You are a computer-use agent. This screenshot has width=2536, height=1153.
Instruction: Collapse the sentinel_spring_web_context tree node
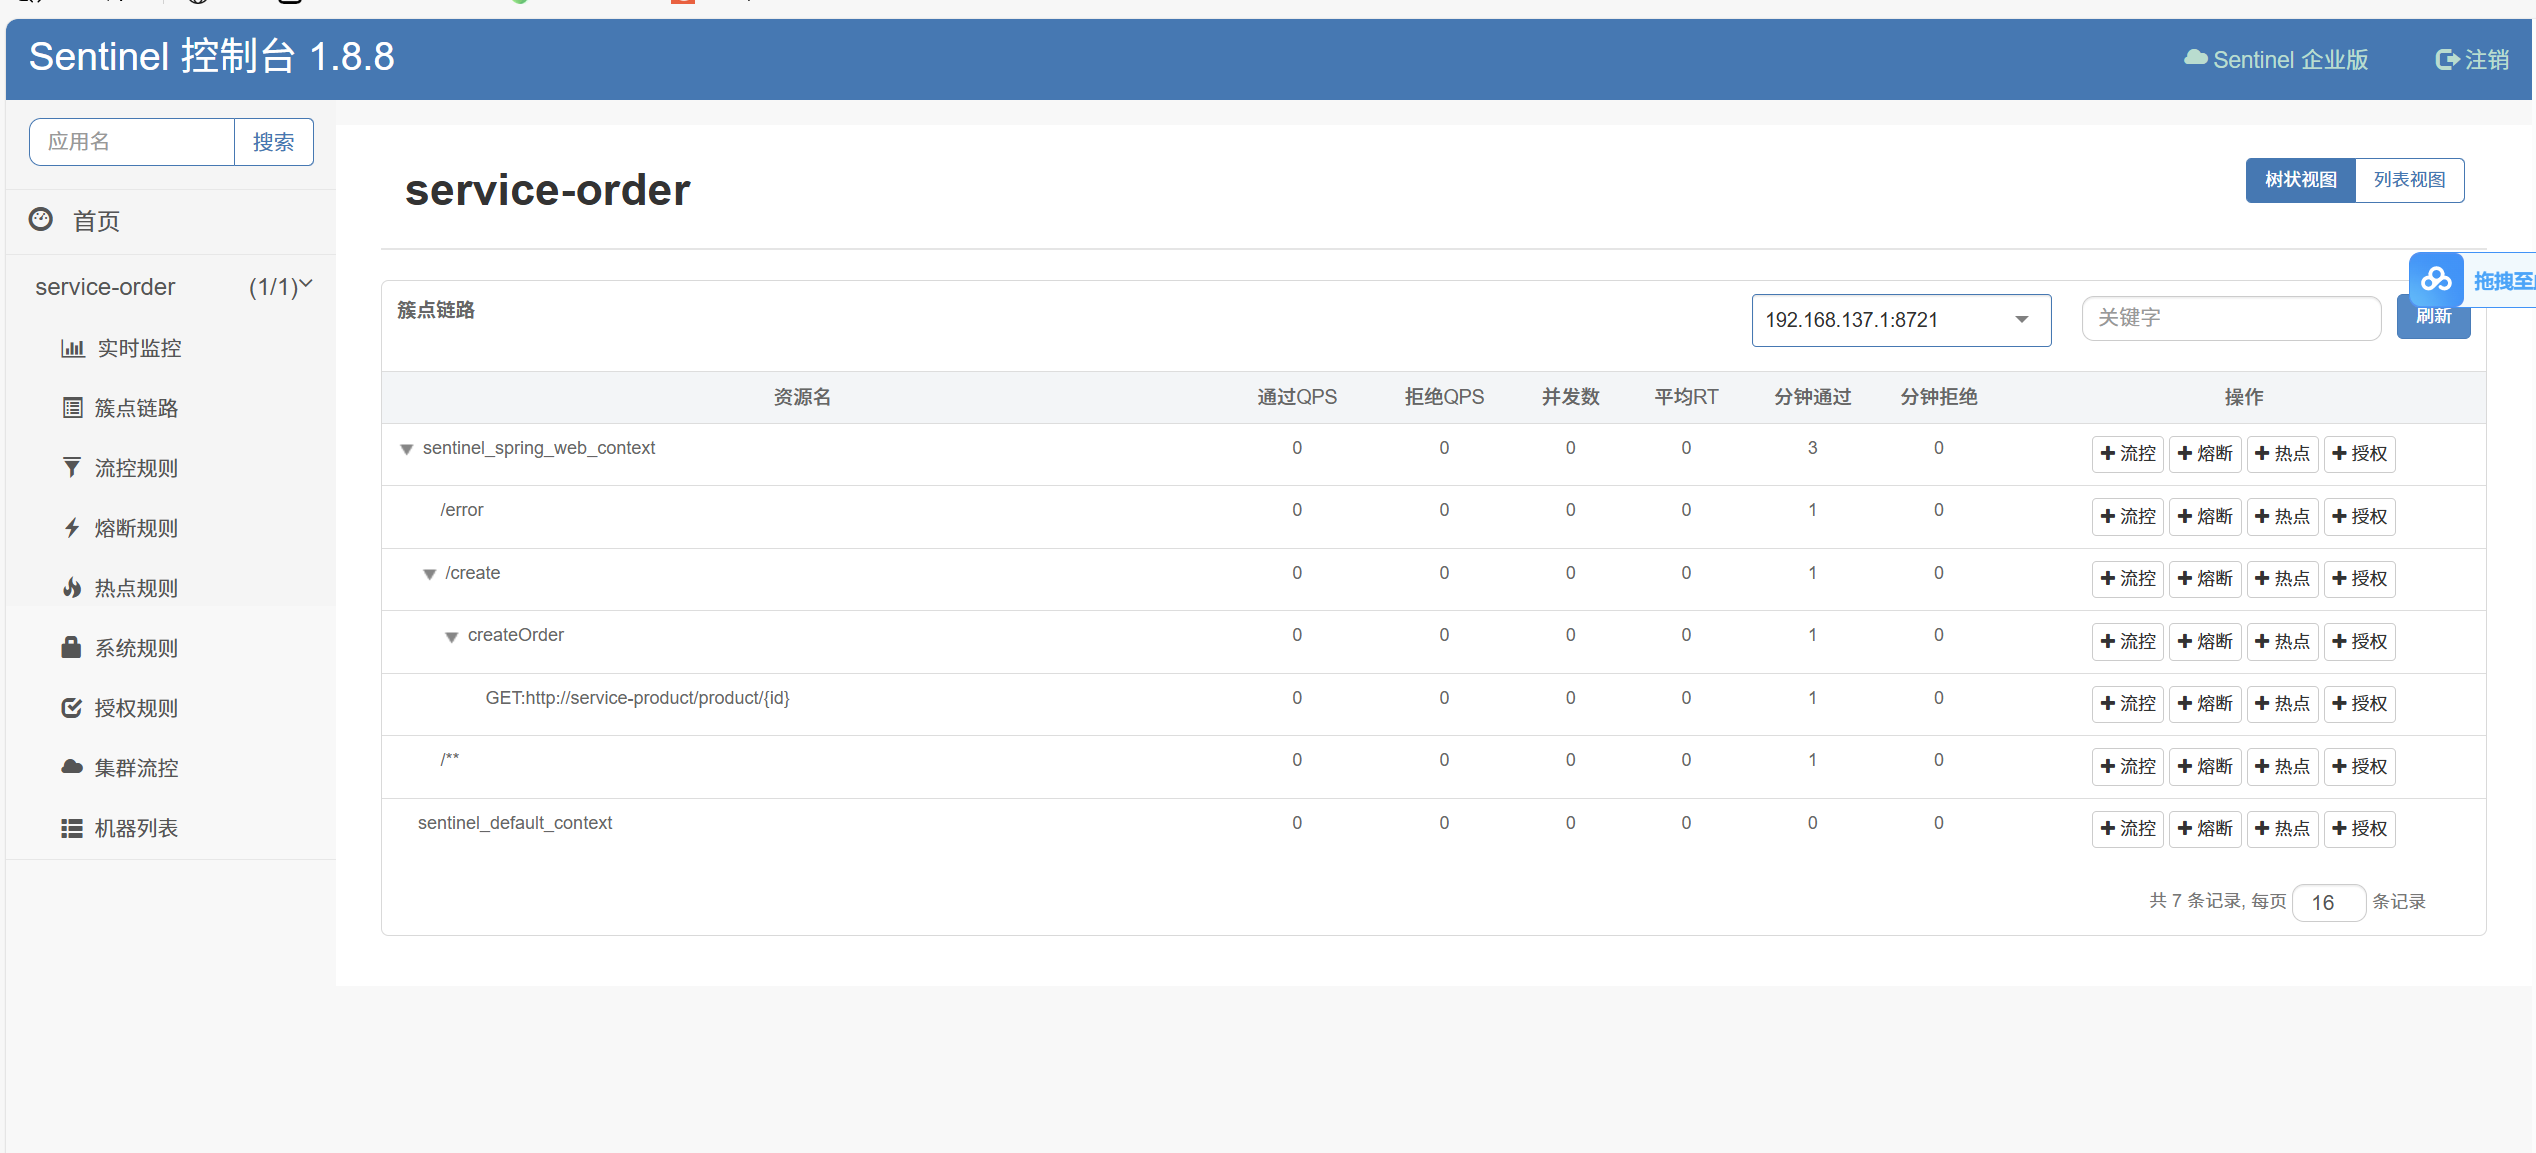[x=407, y=449]
